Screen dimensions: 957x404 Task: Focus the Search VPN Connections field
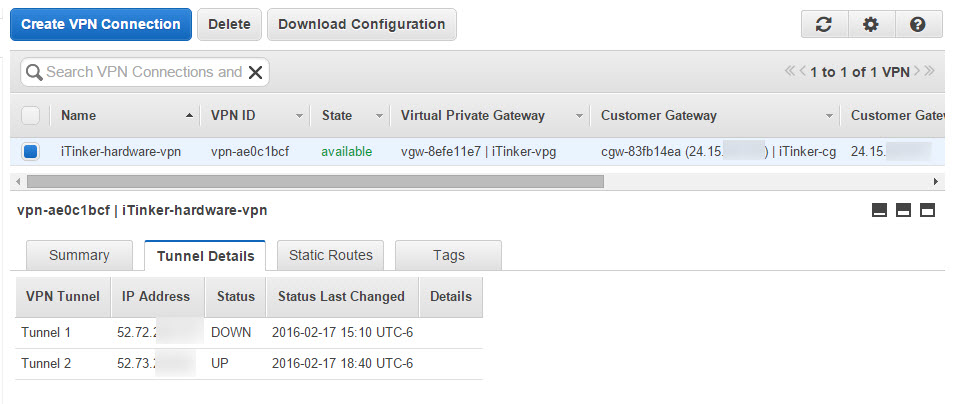(144, 72)
